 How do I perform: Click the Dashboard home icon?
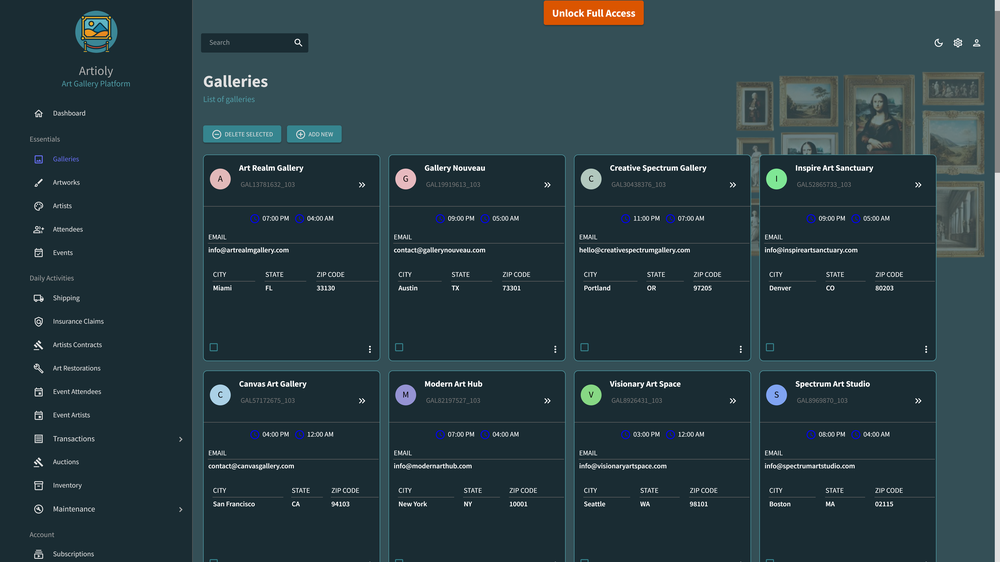(38, 114)
